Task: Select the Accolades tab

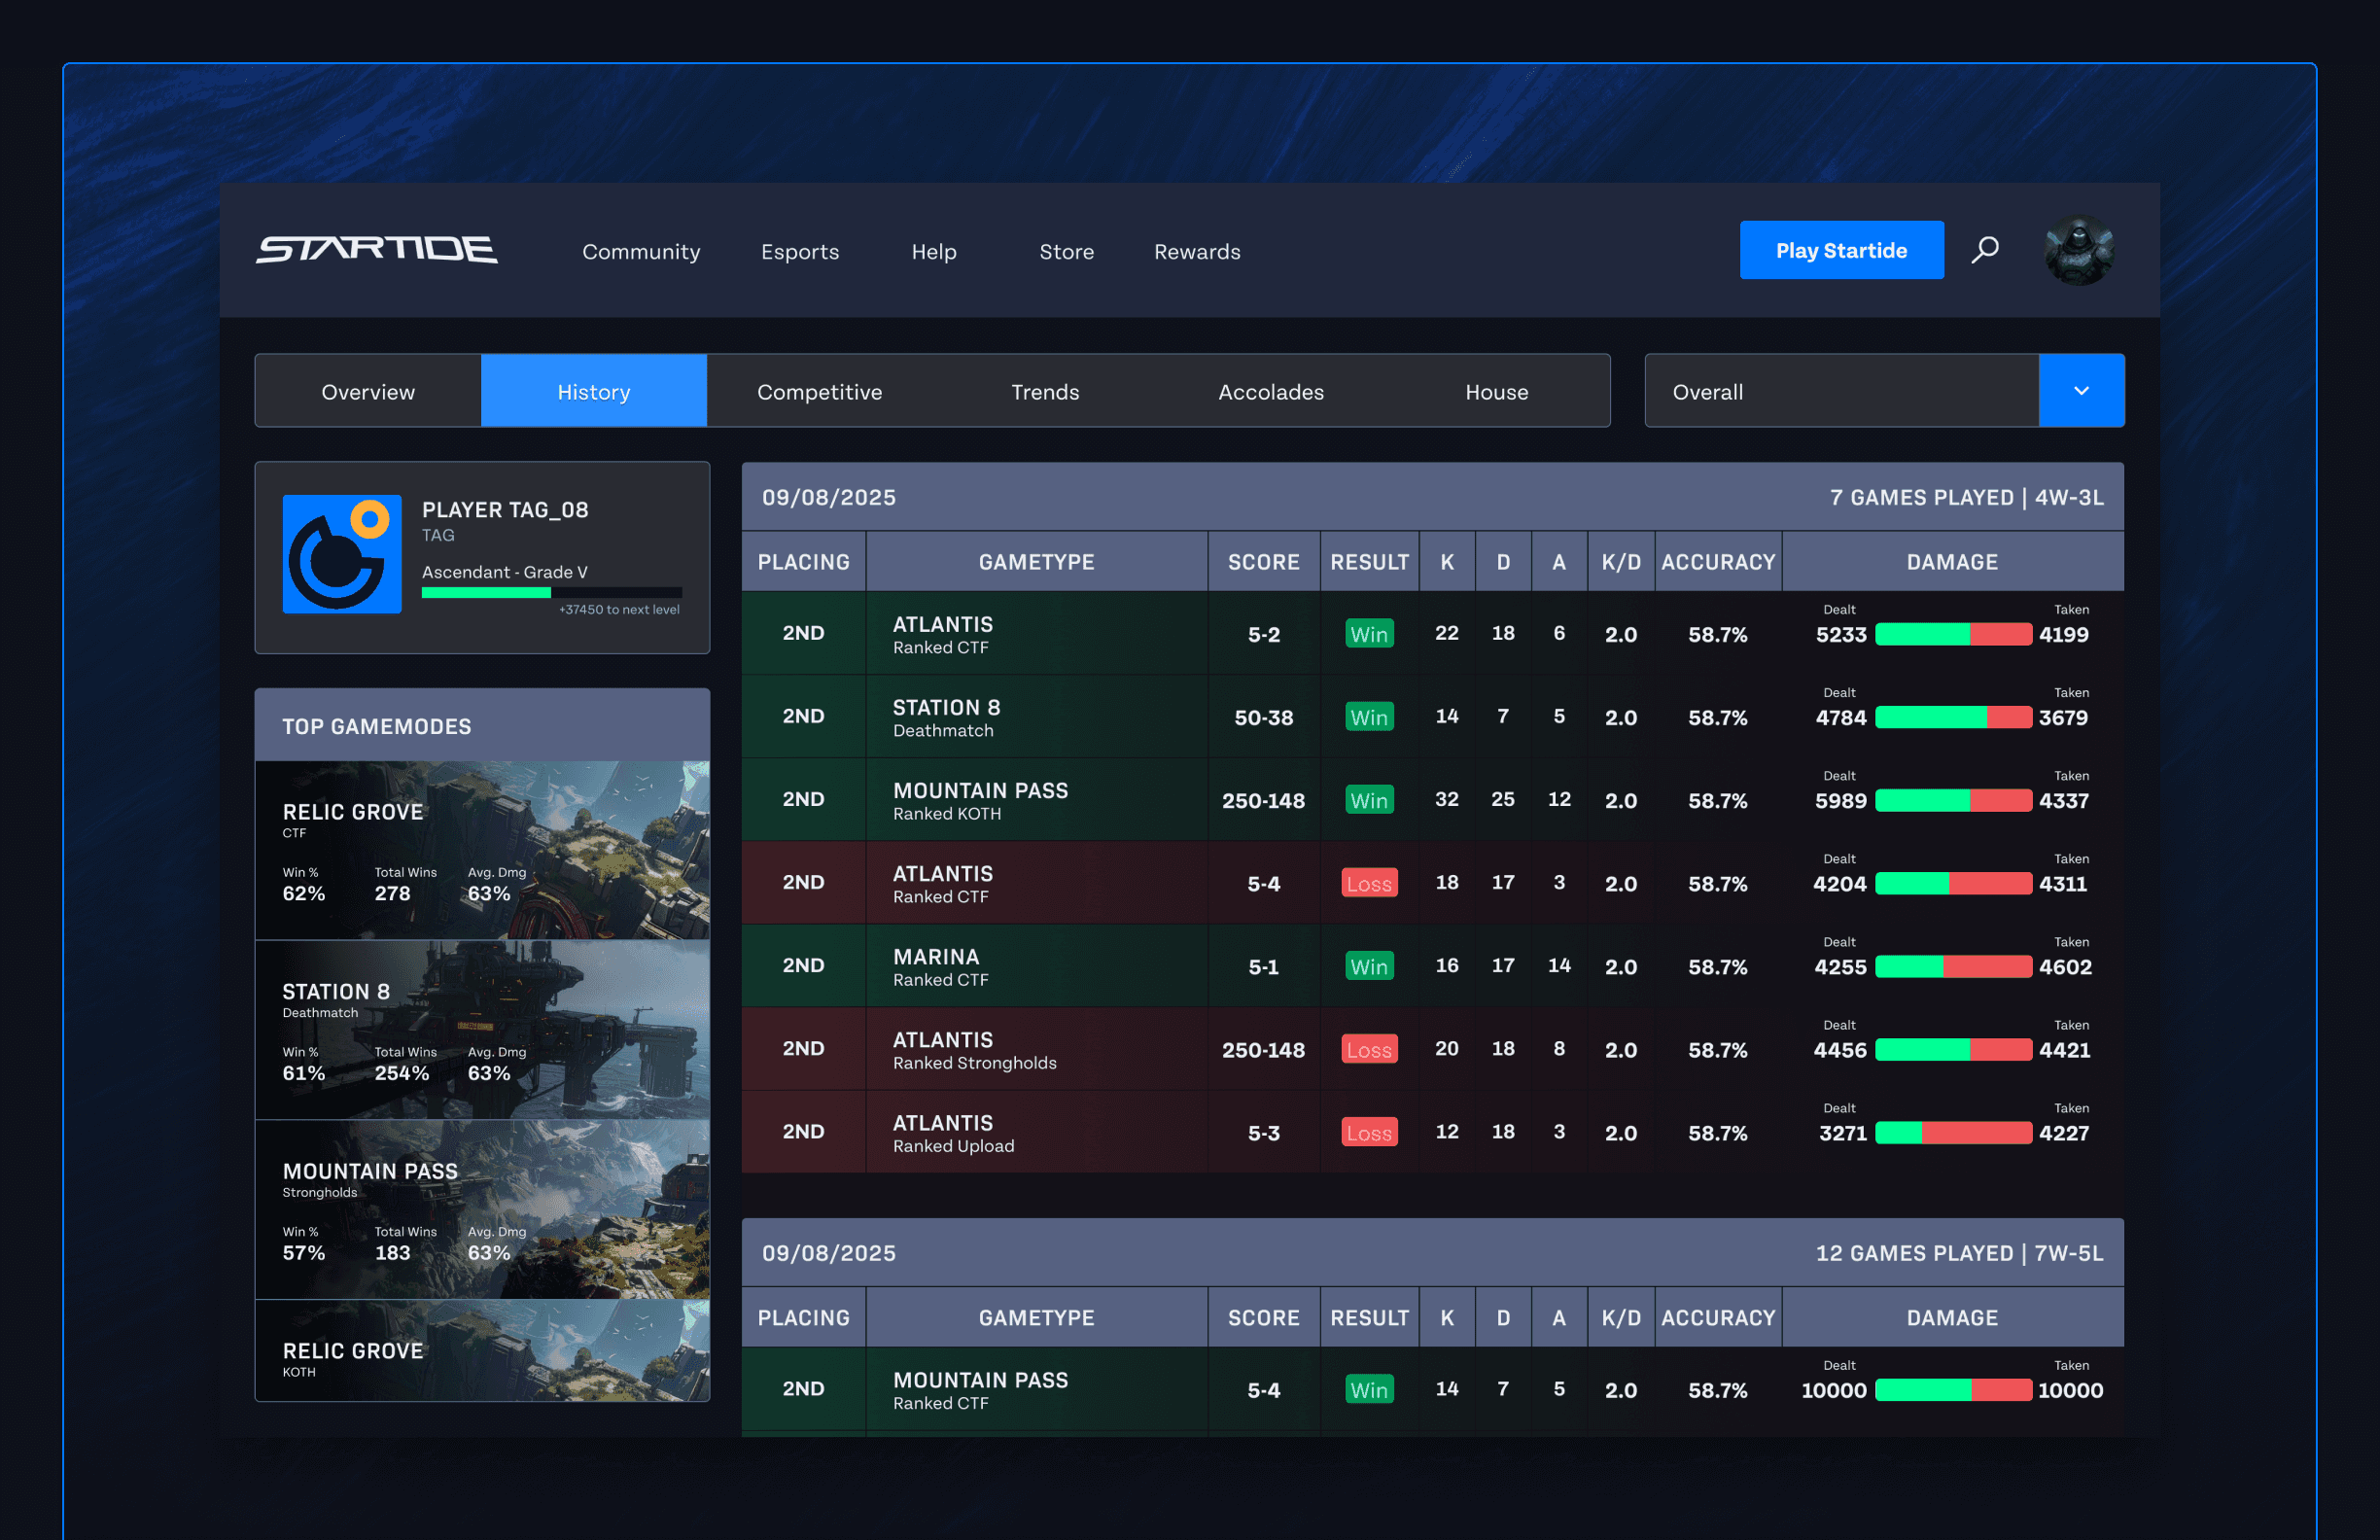Action: tap(1270, 391)
